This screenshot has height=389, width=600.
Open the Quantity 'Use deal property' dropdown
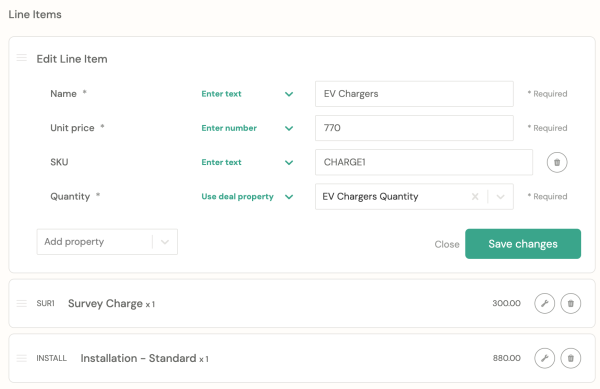[247, 197]
